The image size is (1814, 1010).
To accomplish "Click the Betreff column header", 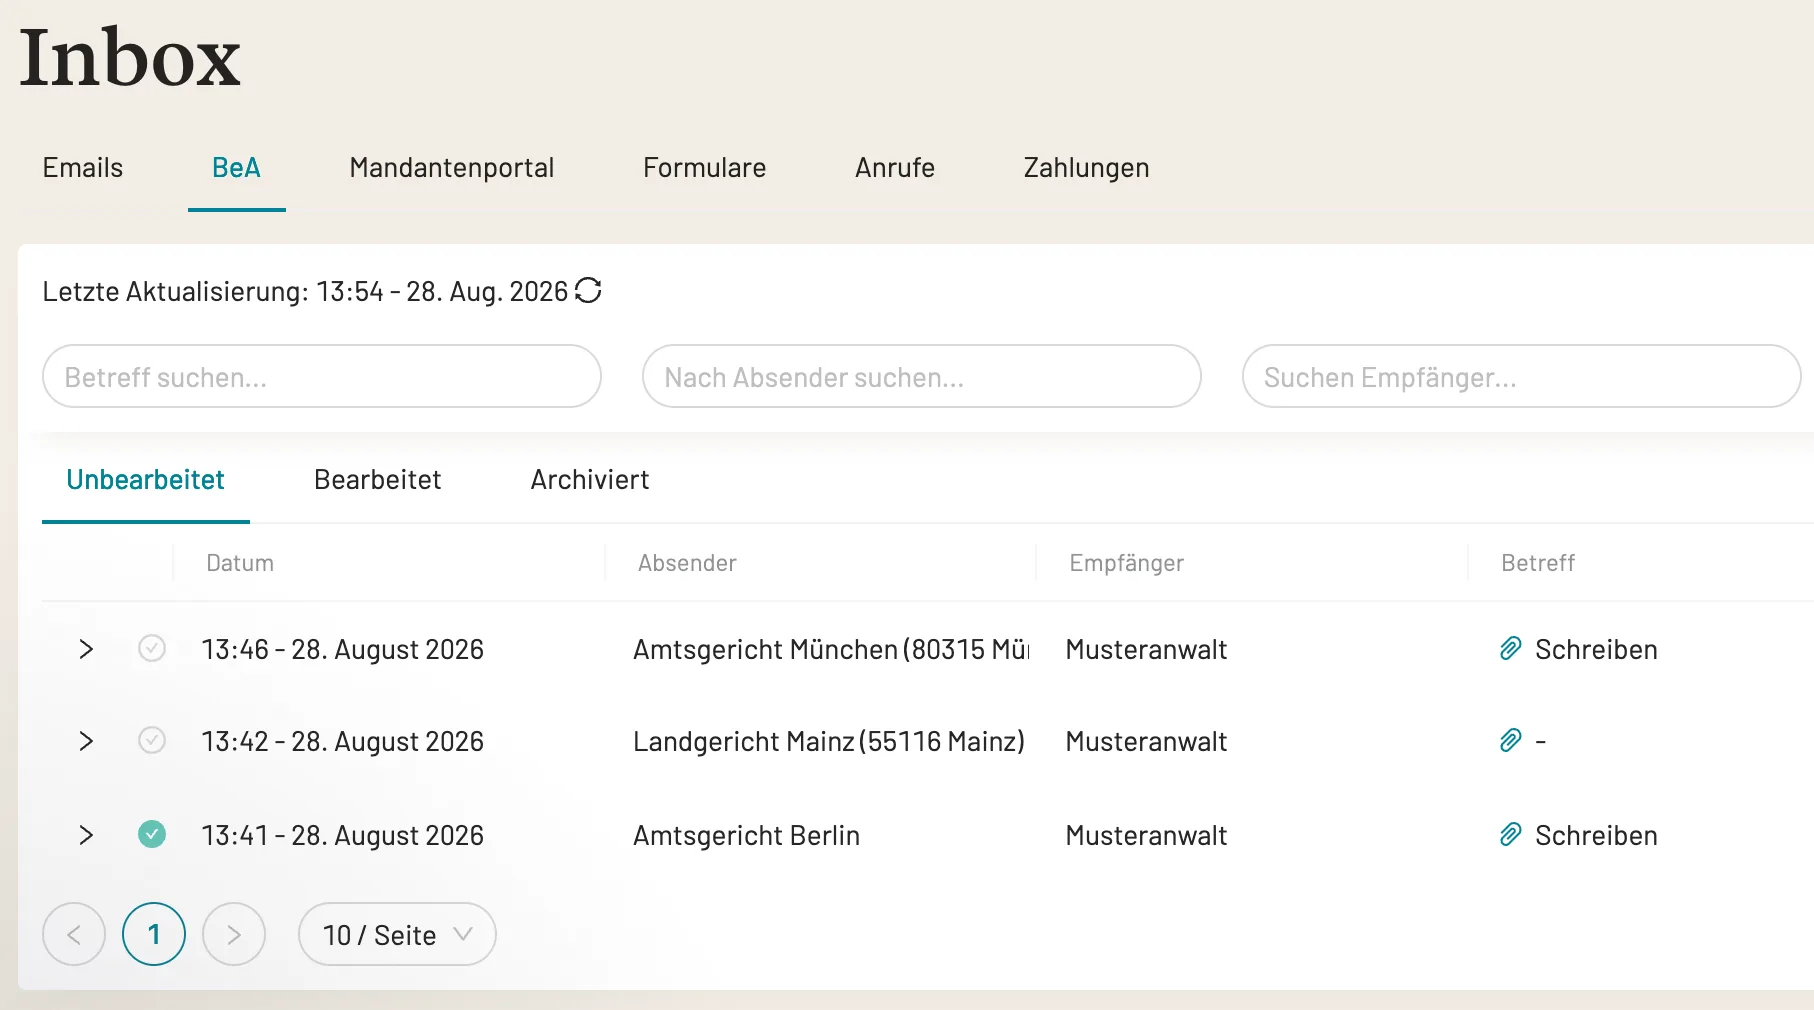I will coord(1538,563).
